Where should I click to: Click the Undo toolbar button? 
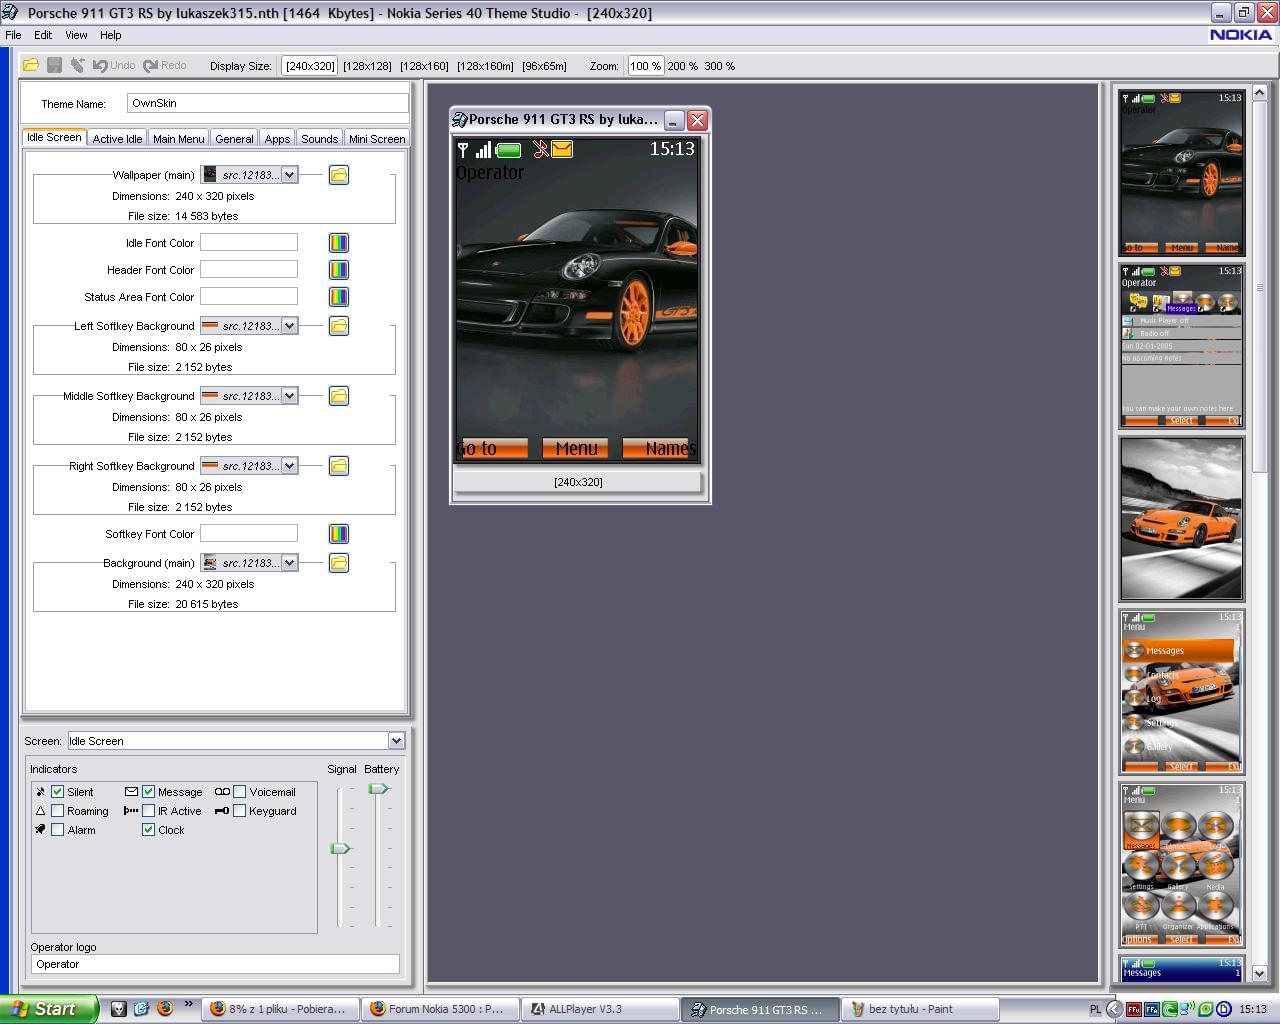pos(114,66)
